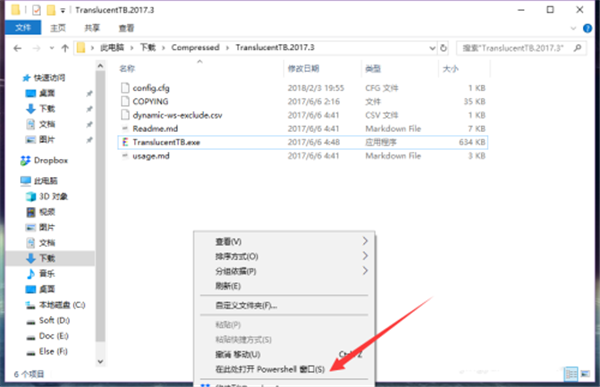This screenshot has width=600, height=387.
Task: Select the 3D 对象 folder icon
Action: click(31, 197)
